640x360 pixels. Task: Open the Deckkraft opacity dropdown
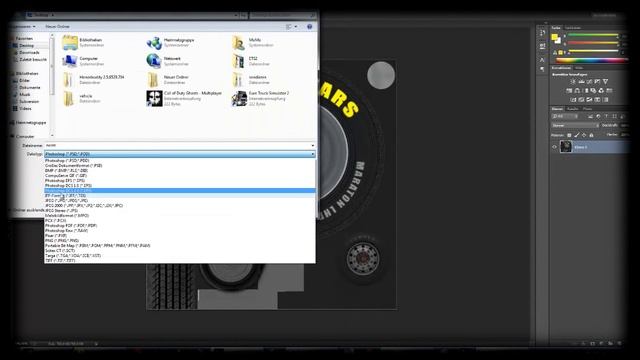[x=624, y=126]
